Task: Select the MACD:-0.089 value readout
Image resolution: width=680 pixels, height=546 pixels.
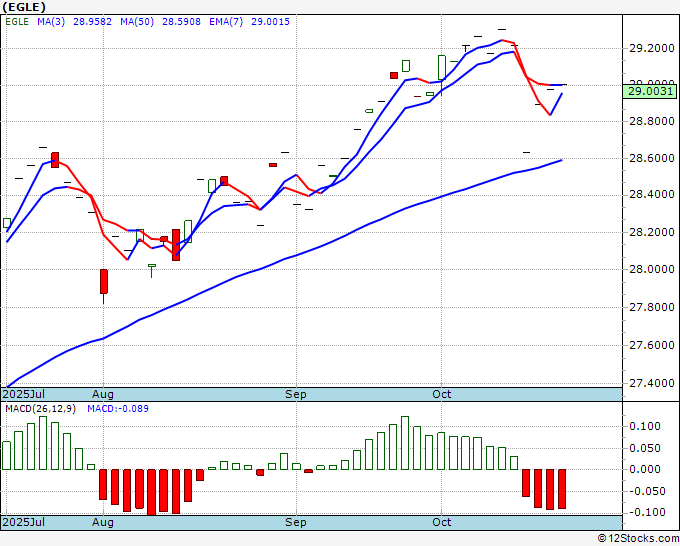Action: pyautogui.click(x=118, y=409)
